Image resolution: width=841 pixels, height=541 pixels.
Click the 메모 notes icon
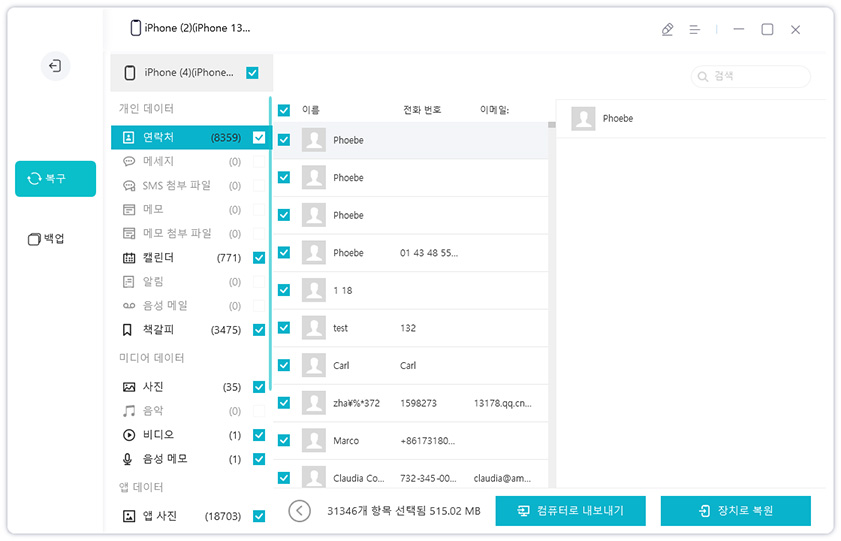pos(129,210)
